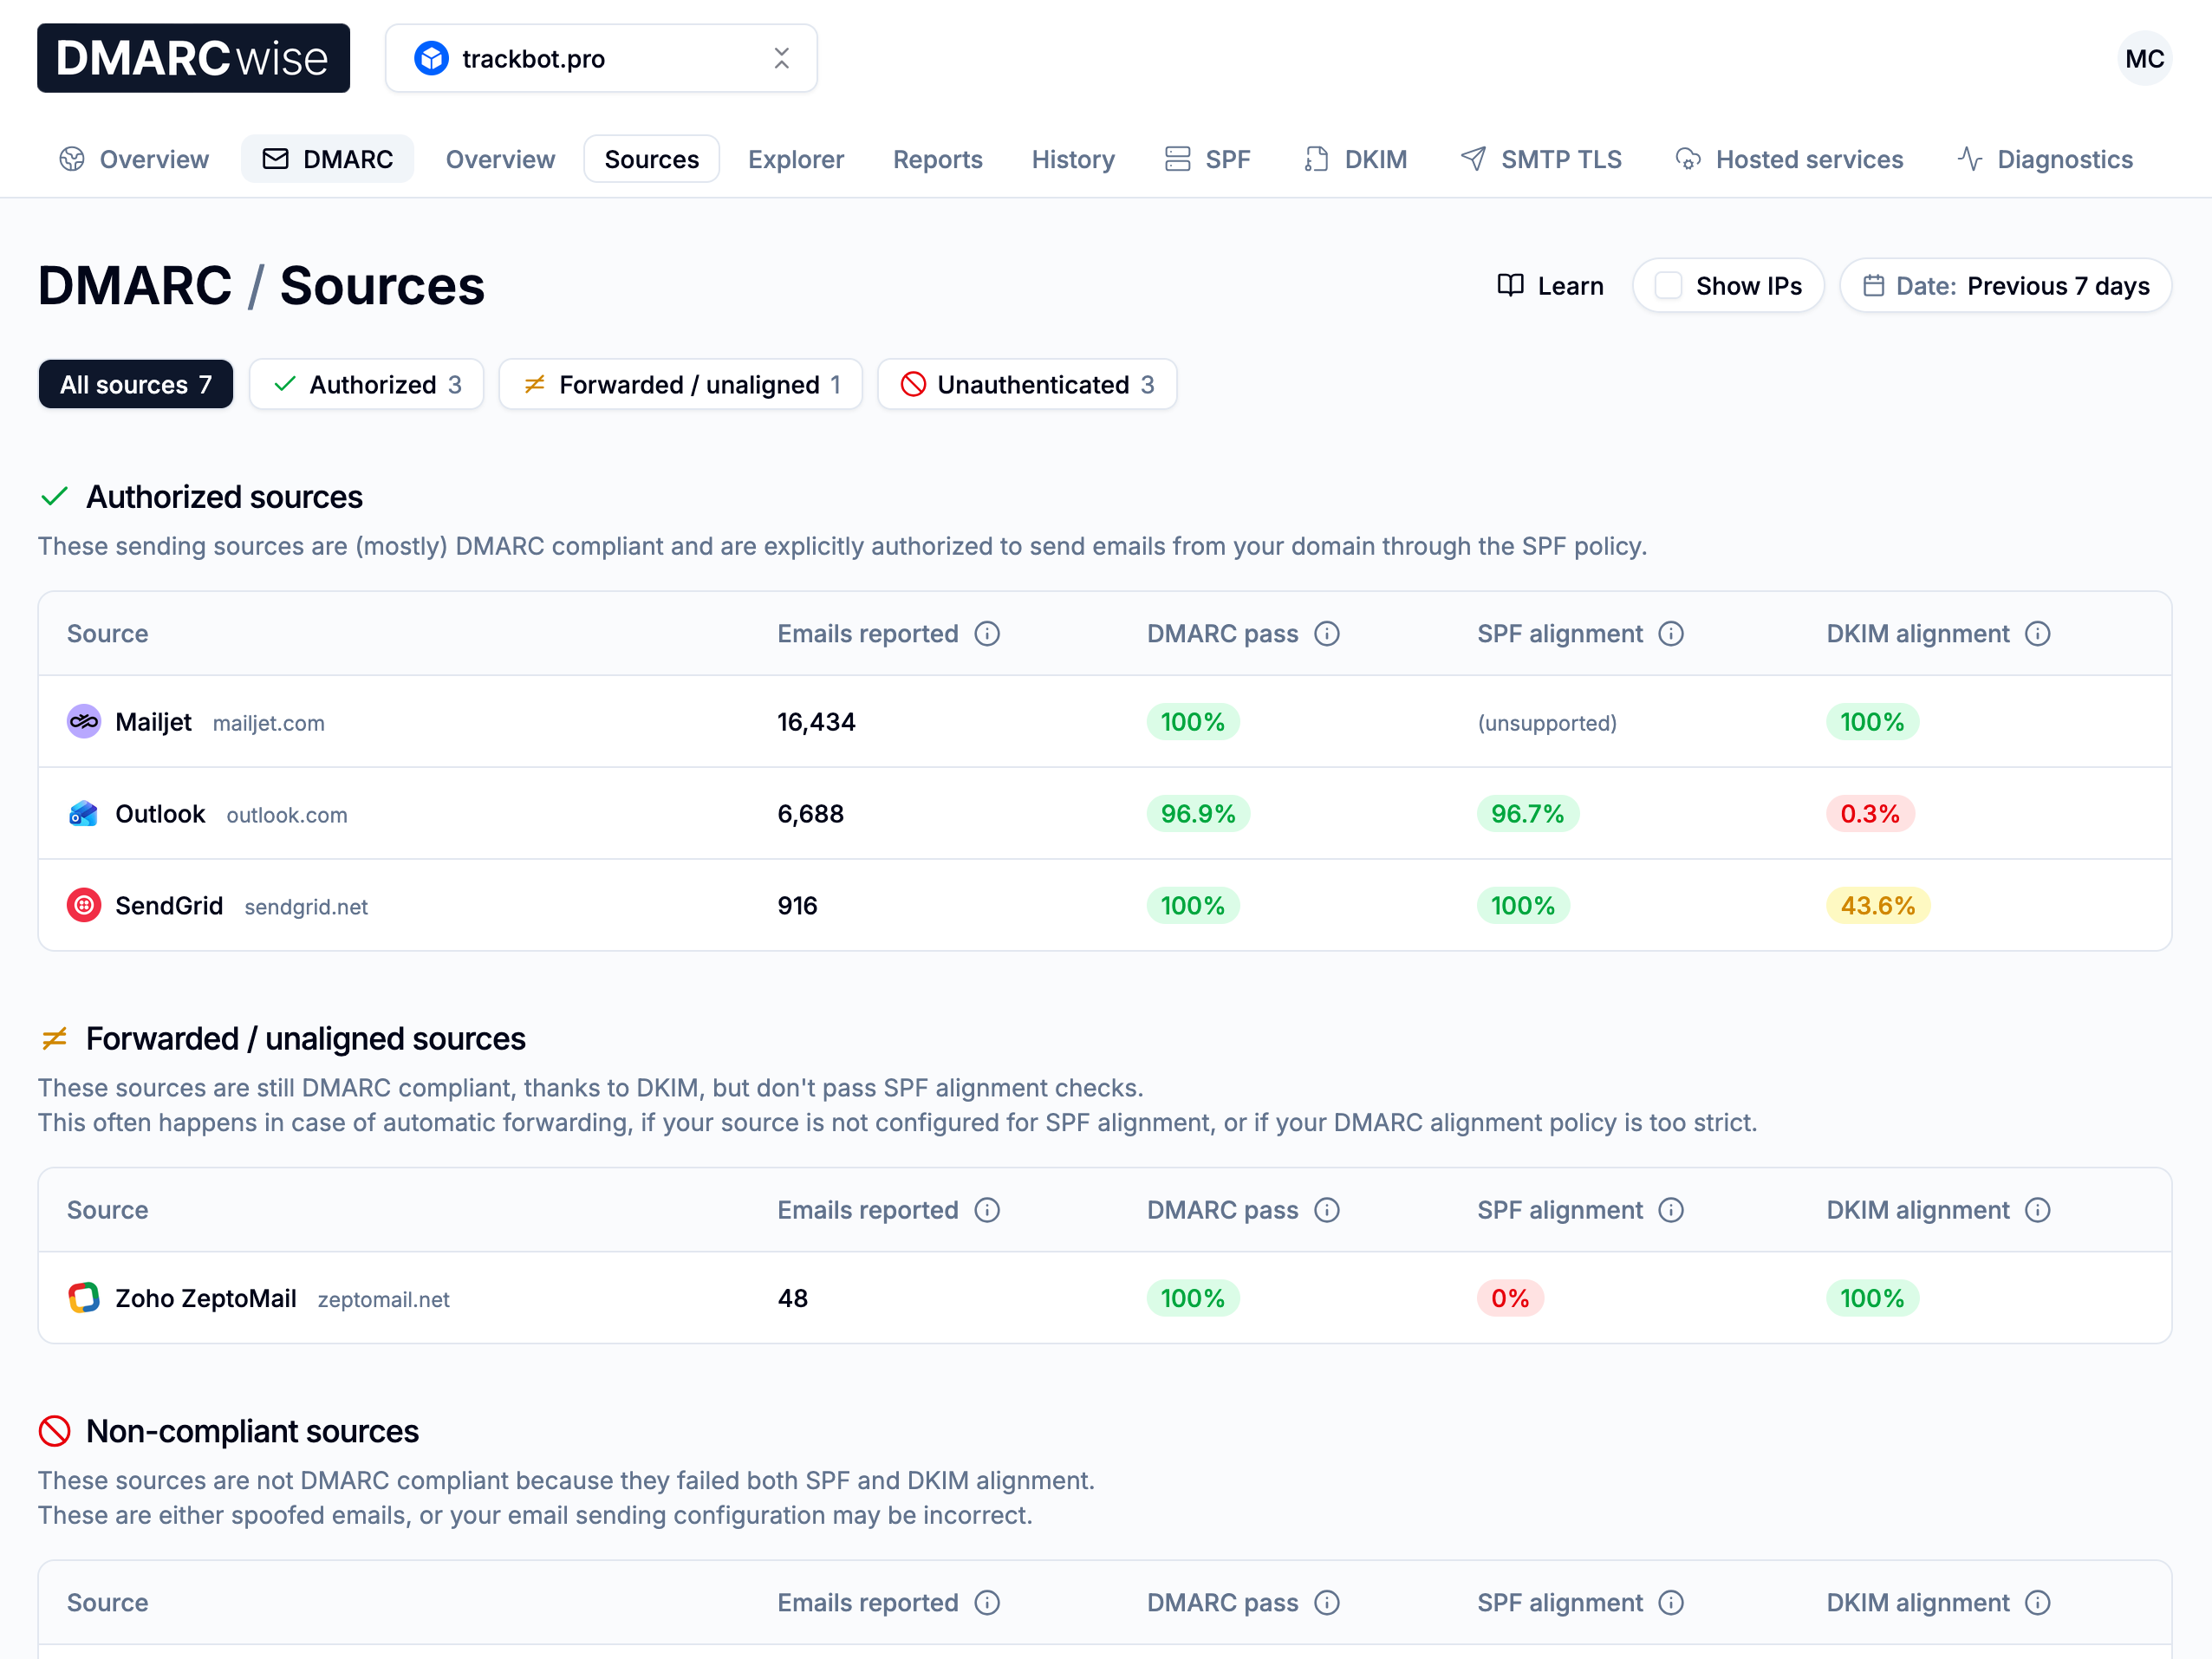
Task: Click DMARC pass info icon in Forwarded table
Action: click(1327, 1210)
